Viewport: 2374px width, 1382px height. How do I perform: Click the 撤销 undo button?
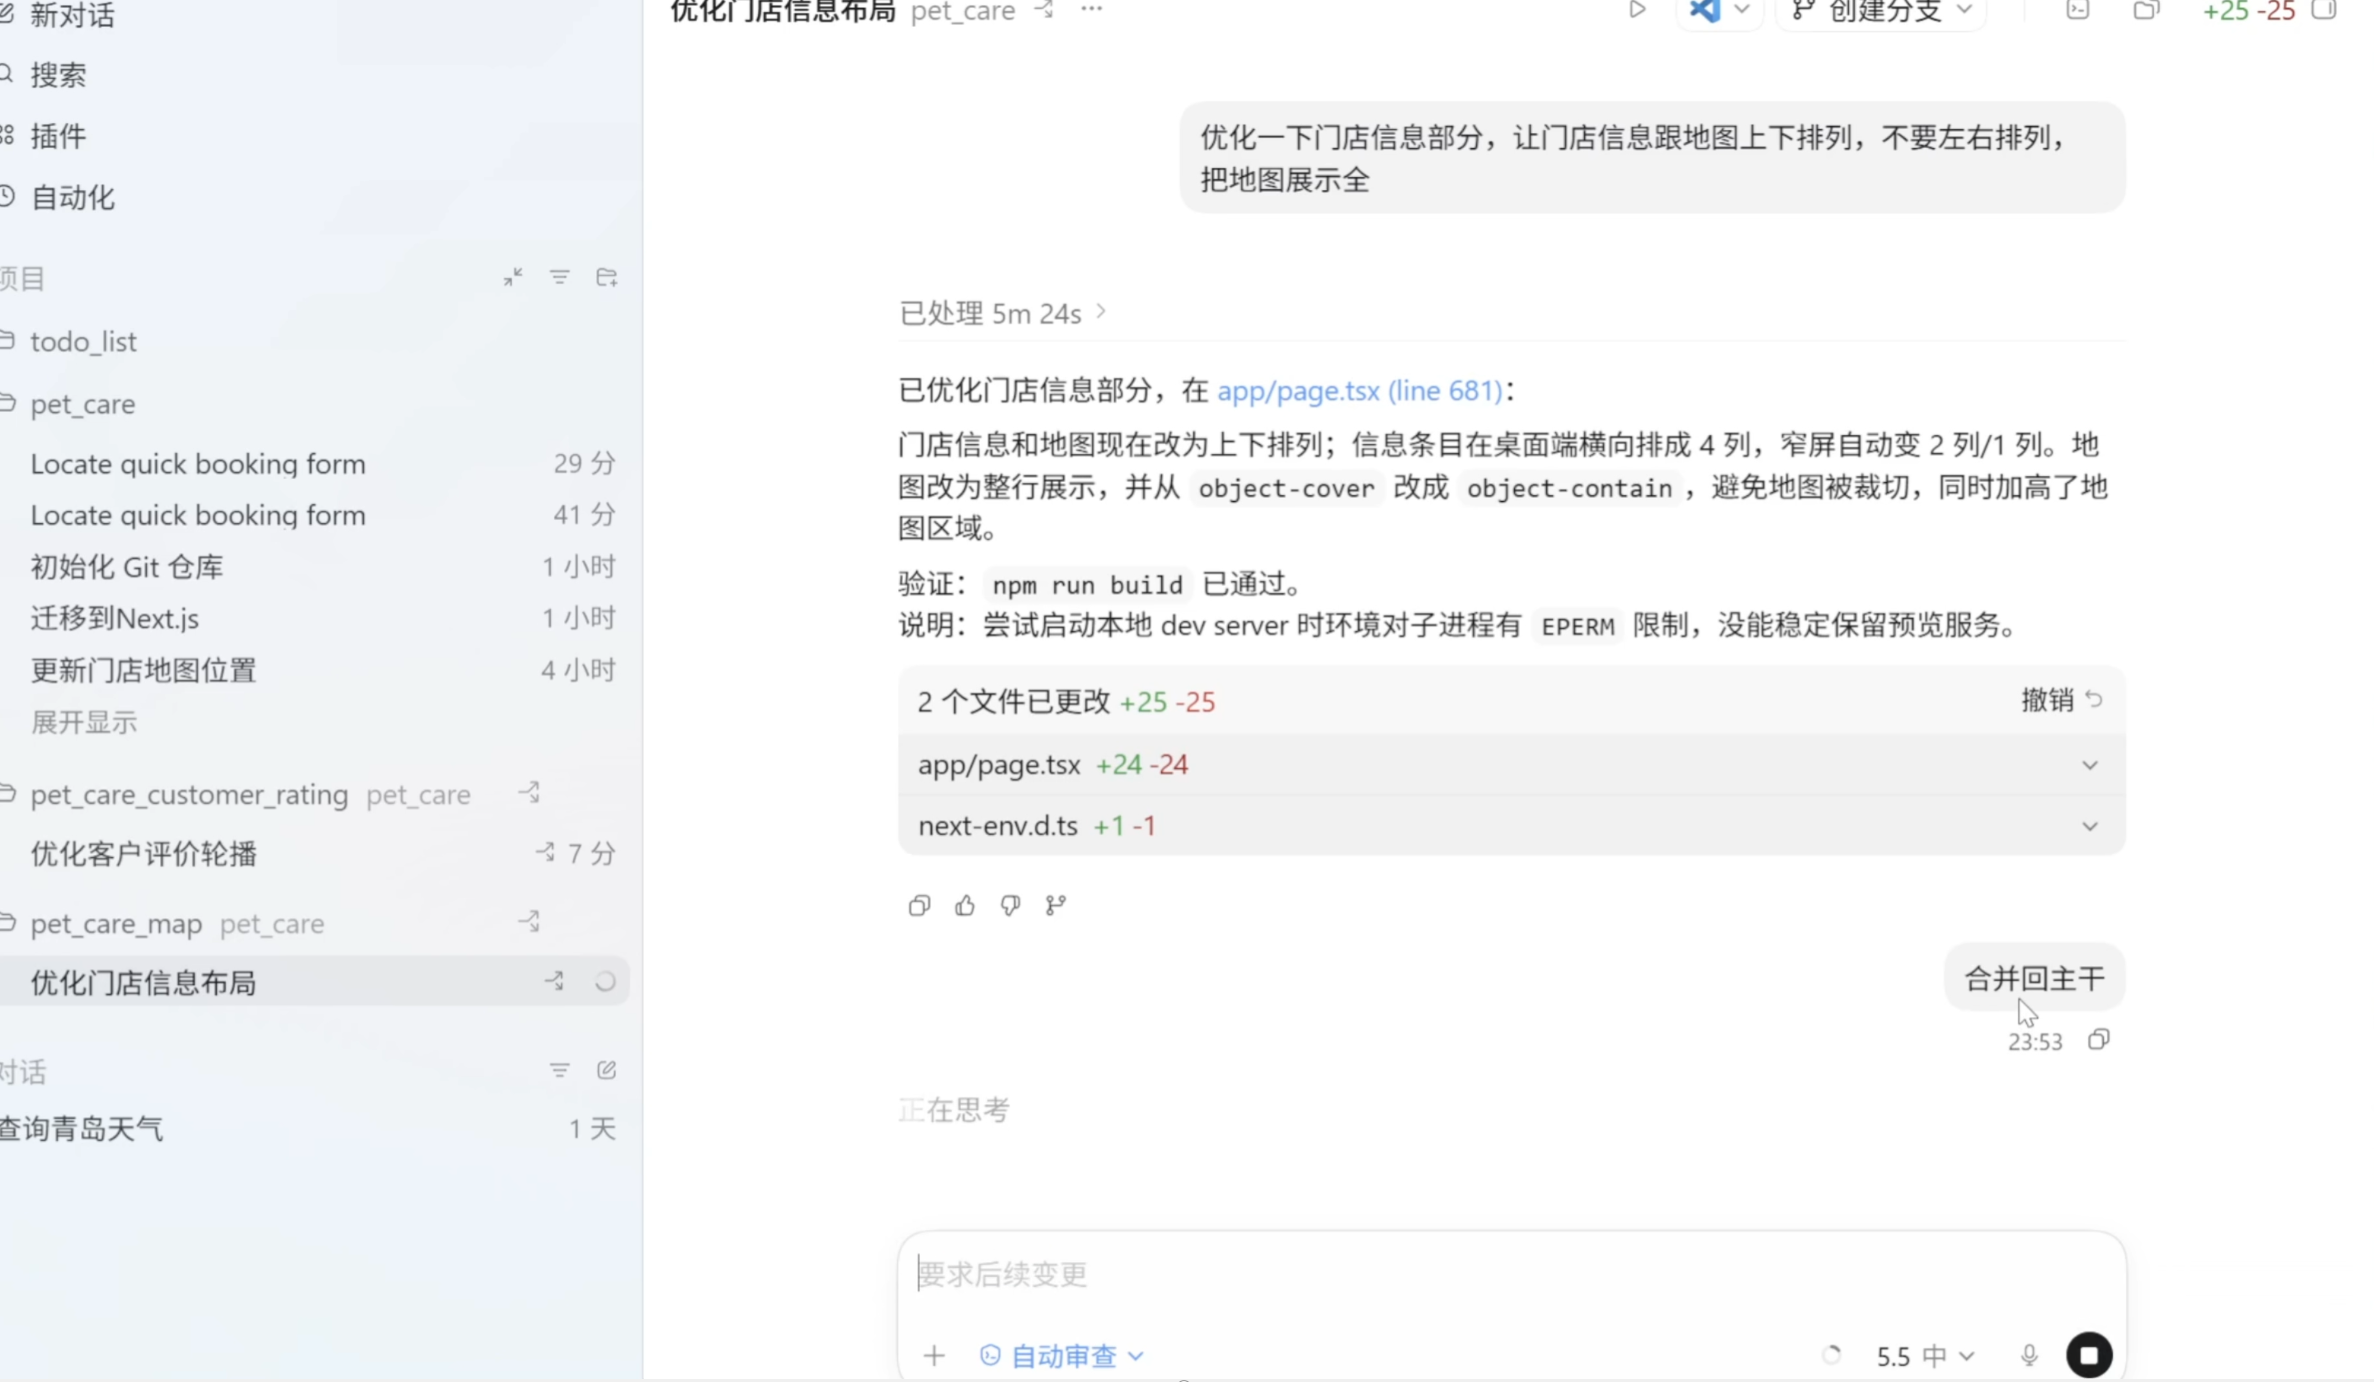click(2061, 700)
